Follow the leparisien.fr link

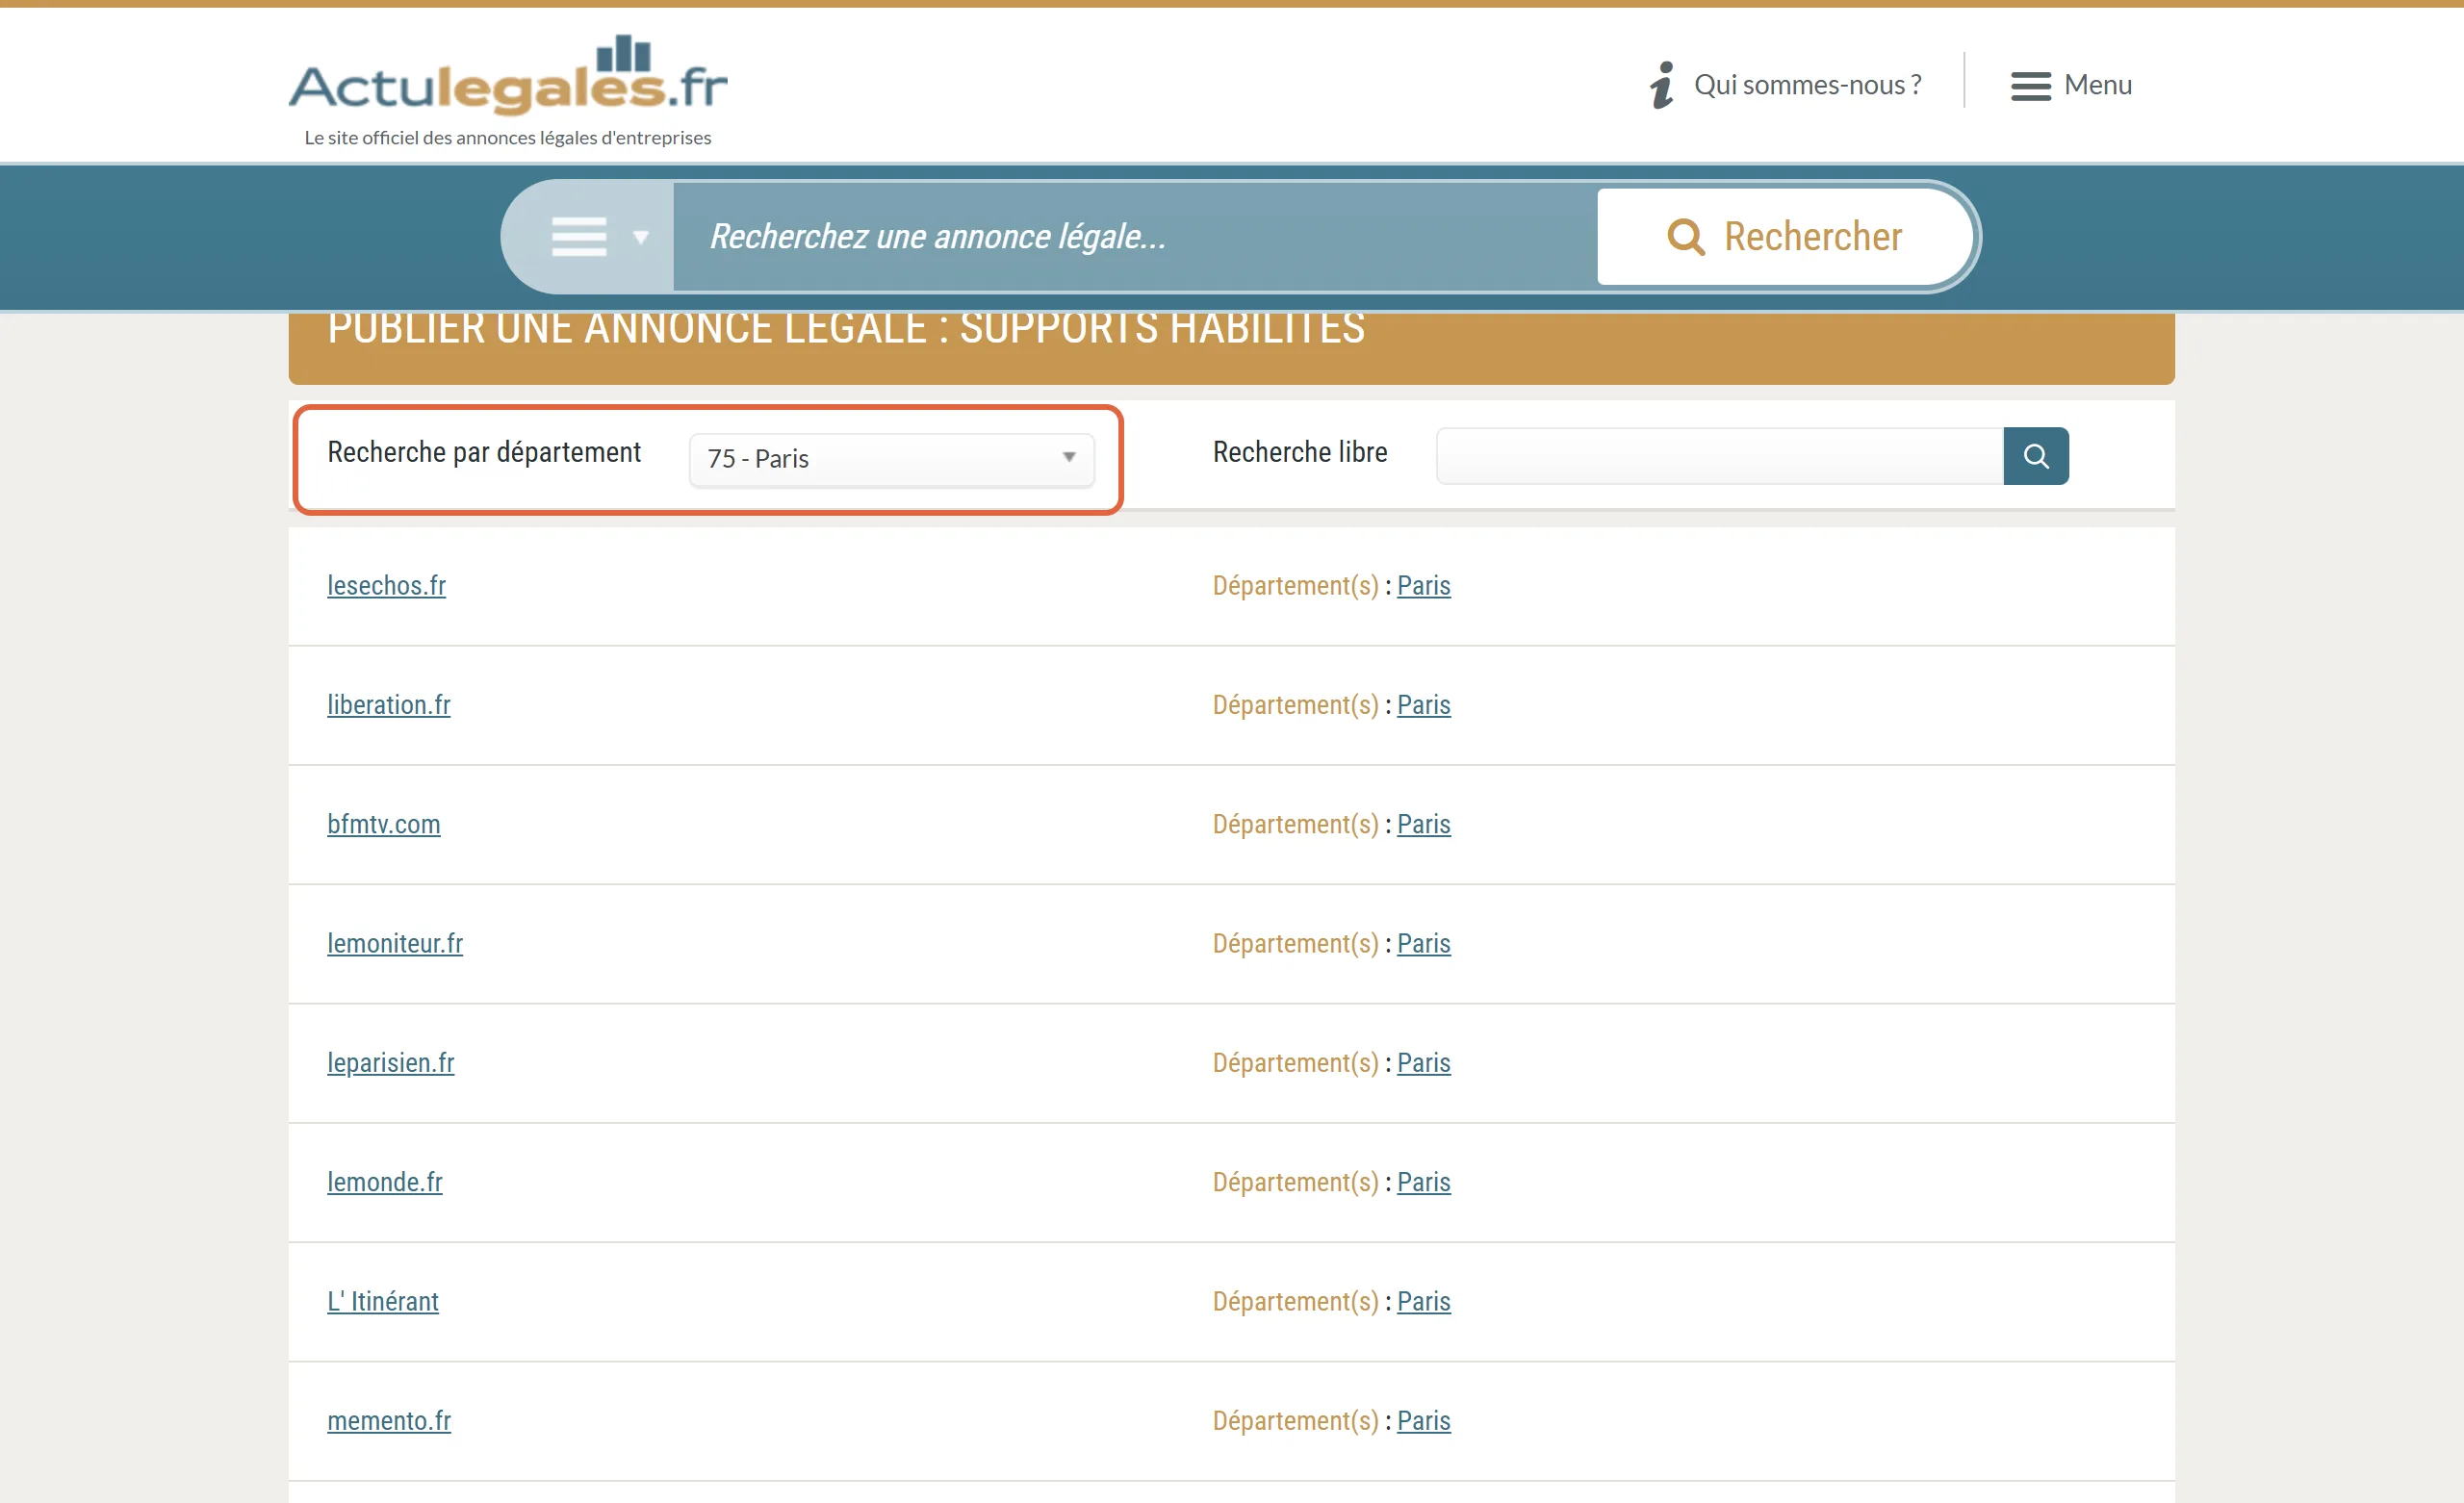390,1062
